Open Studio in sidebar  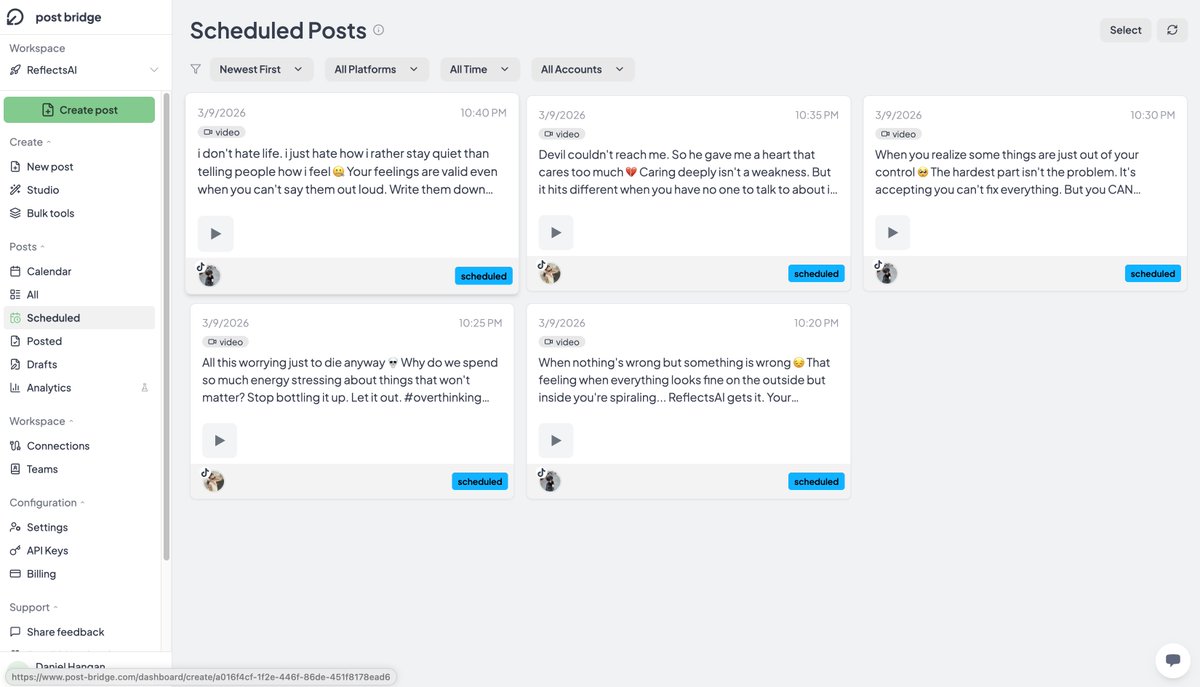[x=79, y=190]
